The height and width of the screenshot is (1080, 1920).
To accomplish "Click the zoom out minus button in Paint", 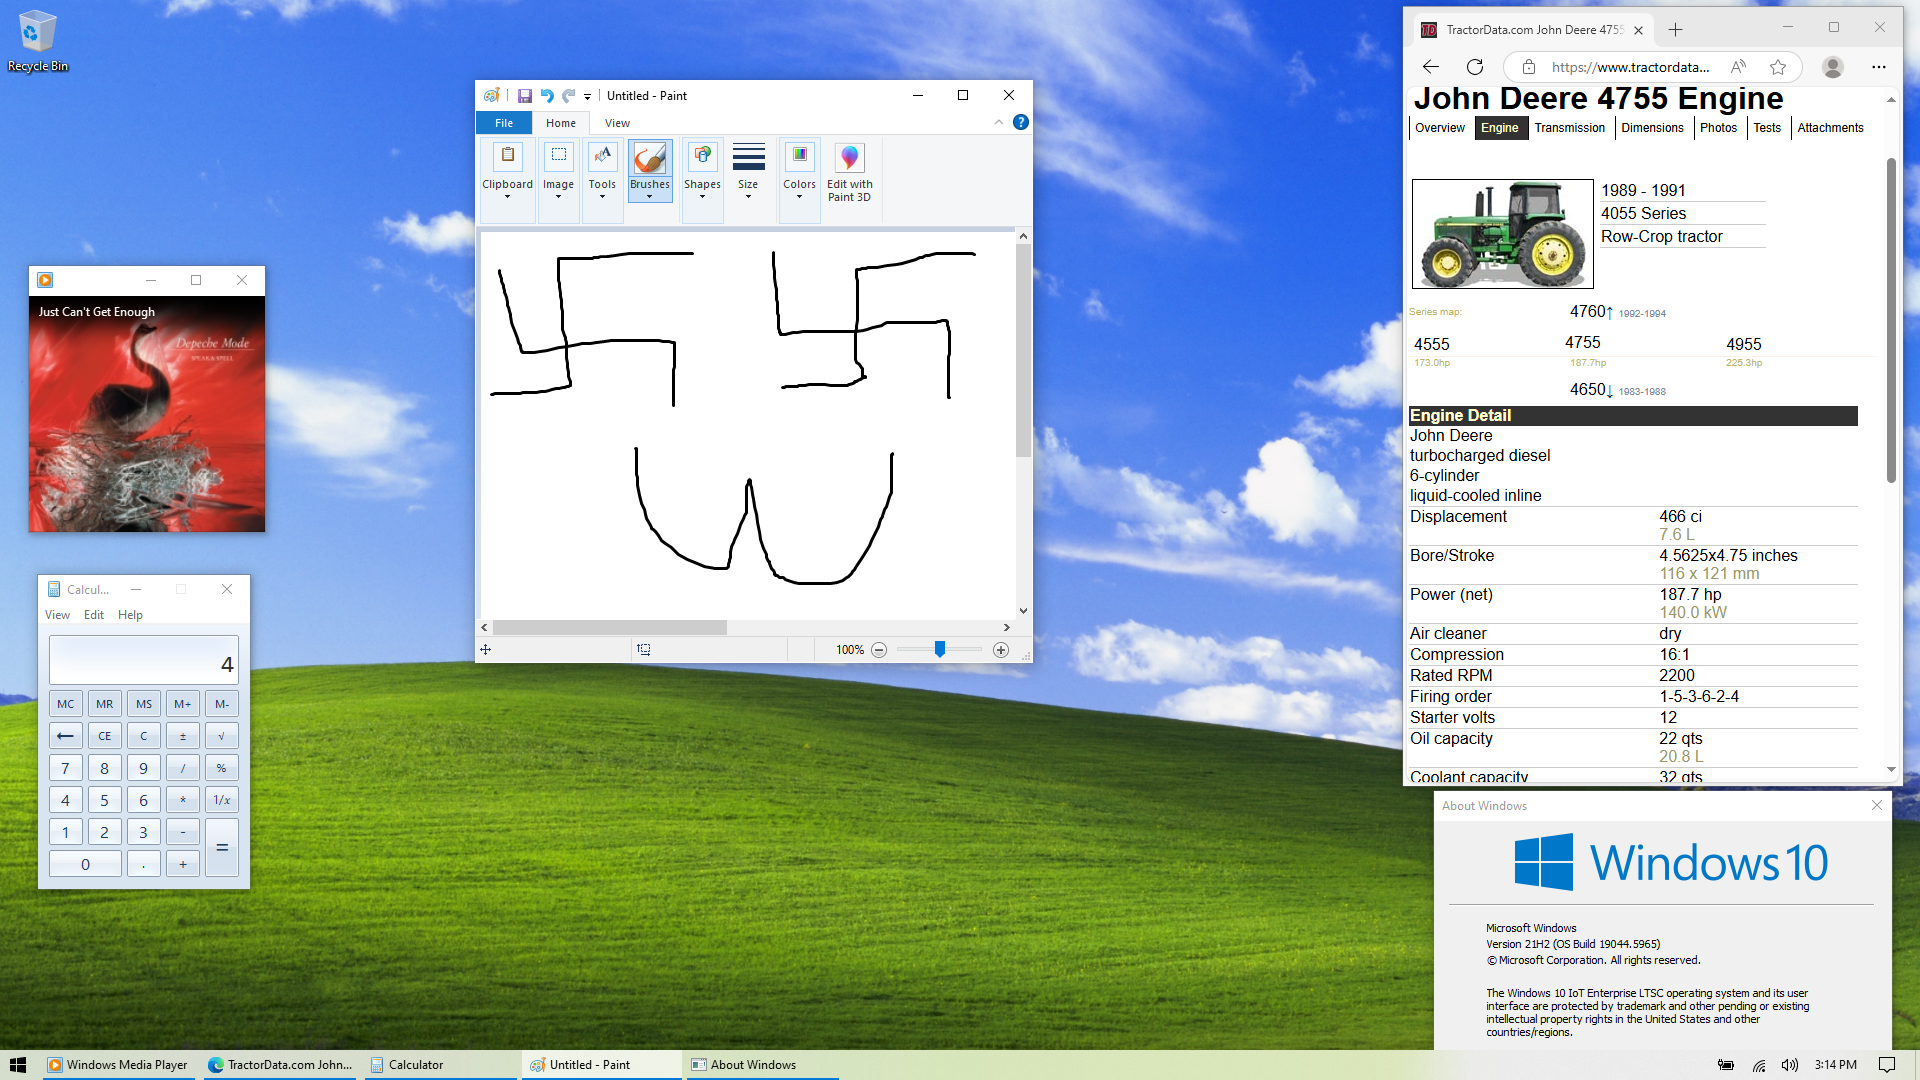I will coord(879,650).
